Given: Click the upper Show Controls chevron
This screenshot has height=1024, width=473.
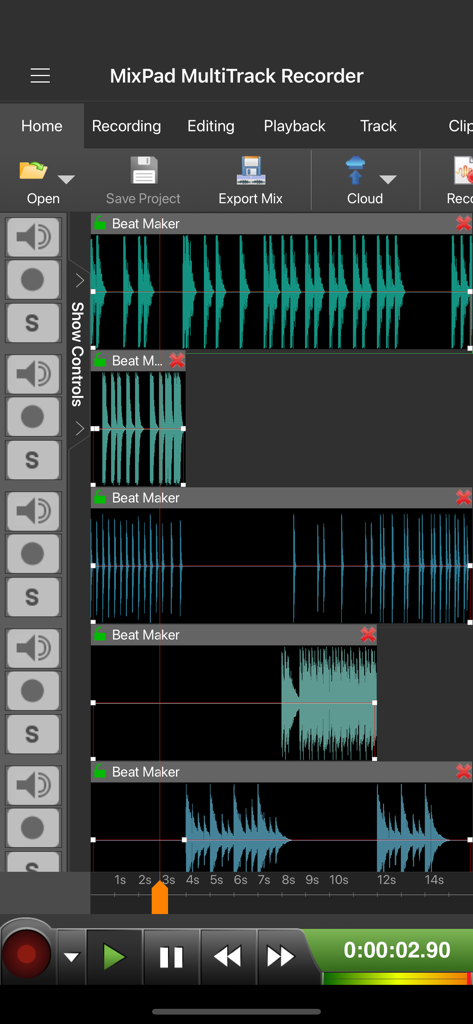Looking at the screenshot, I should 80,281.
